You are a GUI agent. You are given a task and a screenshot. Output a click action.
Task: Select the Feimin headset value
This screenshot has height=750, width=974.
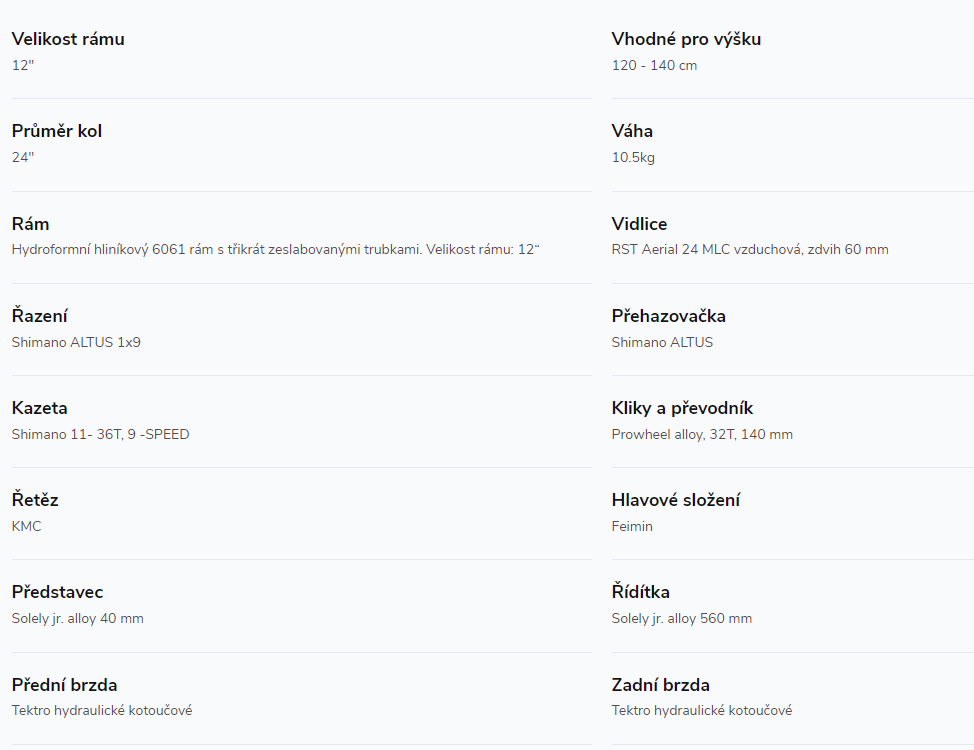[632, 526]
